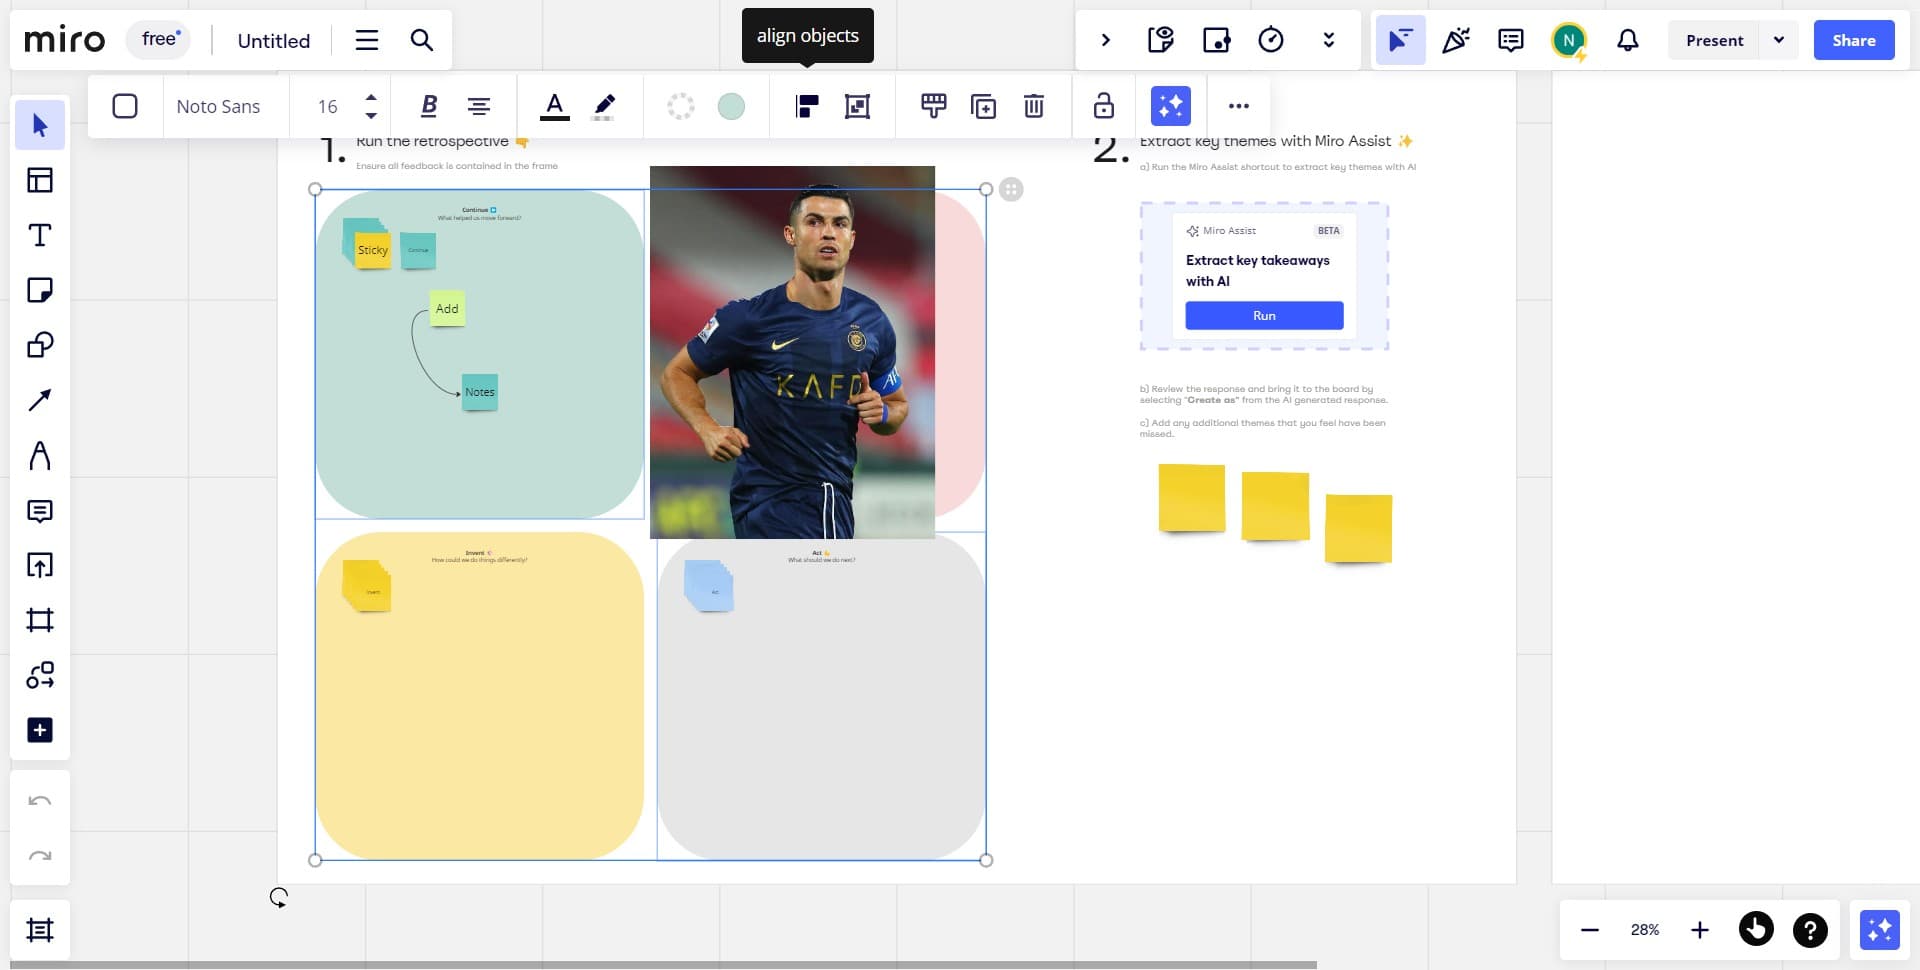
Task: Open the Shapes tool
Action: pyautogui.click(x=40, y=345)
